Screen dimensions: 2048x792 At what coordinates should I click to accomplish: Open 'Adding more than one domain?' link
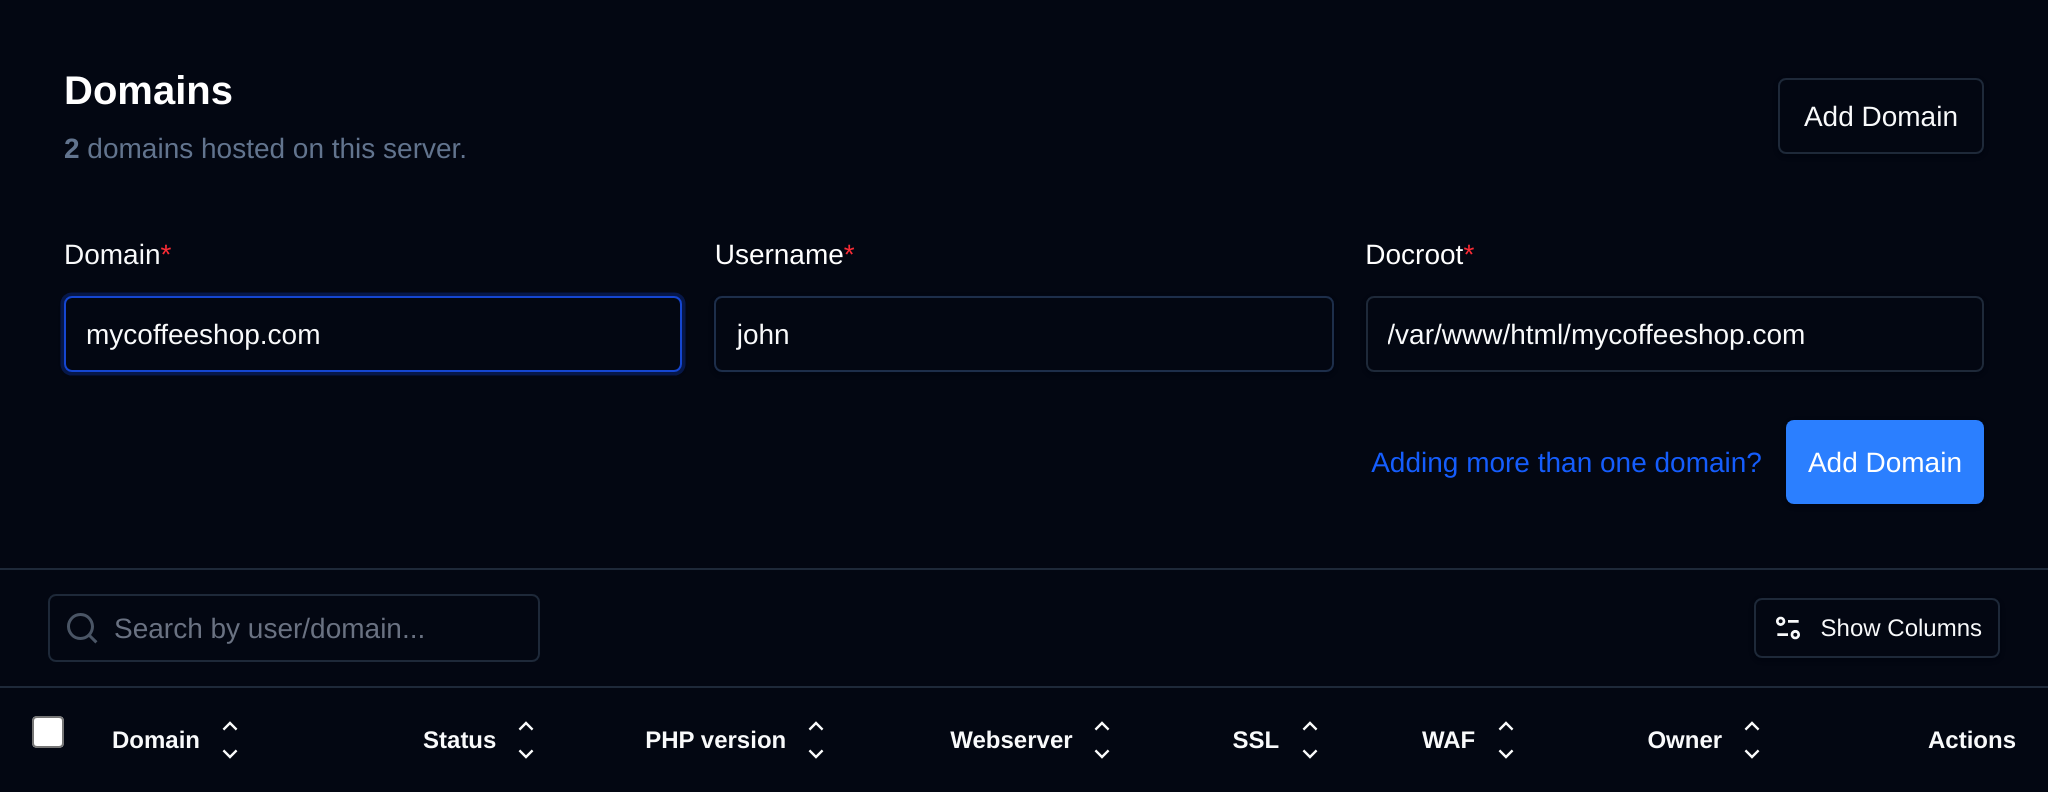point(1566,462)
